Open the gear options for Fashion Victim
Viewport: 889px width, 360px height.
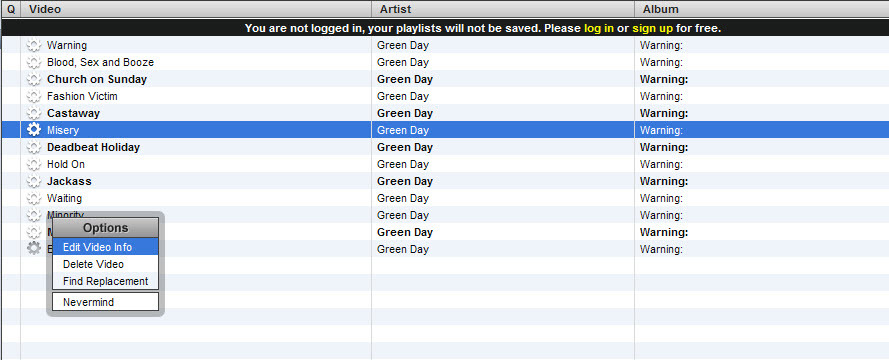34,96
